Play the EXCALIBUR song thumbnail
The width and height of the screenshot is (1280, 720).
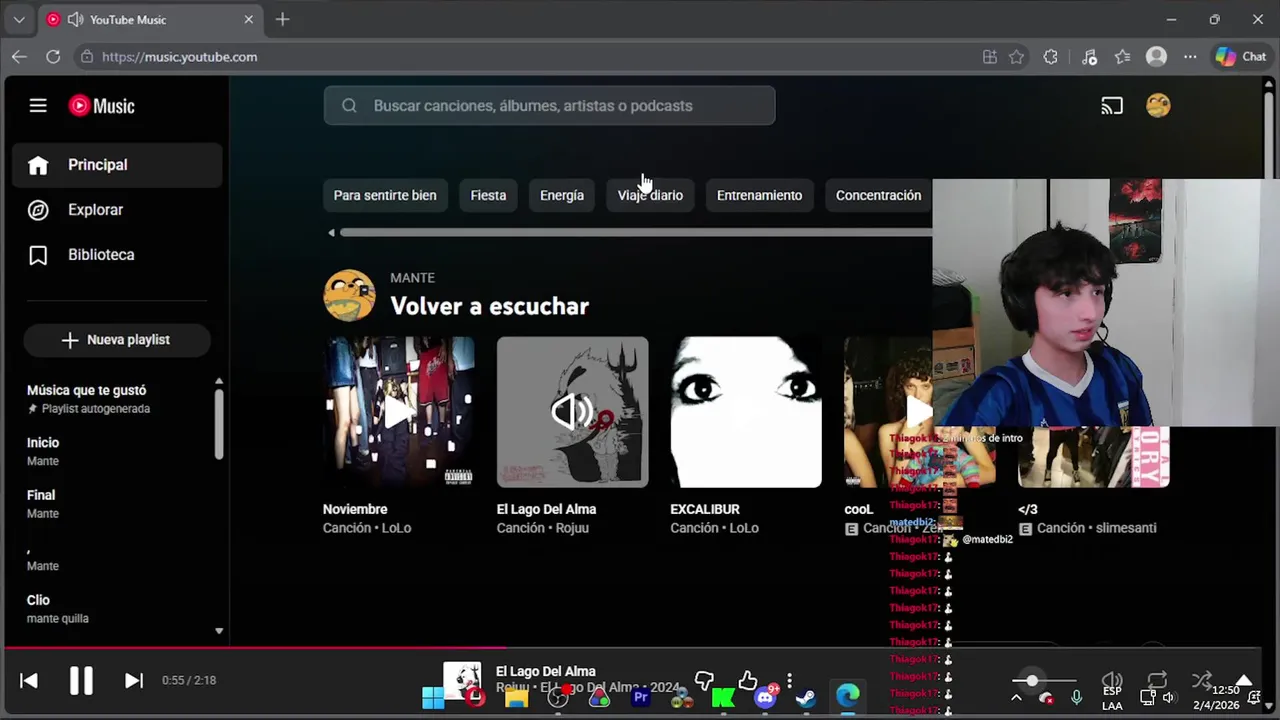coord(746,412)
